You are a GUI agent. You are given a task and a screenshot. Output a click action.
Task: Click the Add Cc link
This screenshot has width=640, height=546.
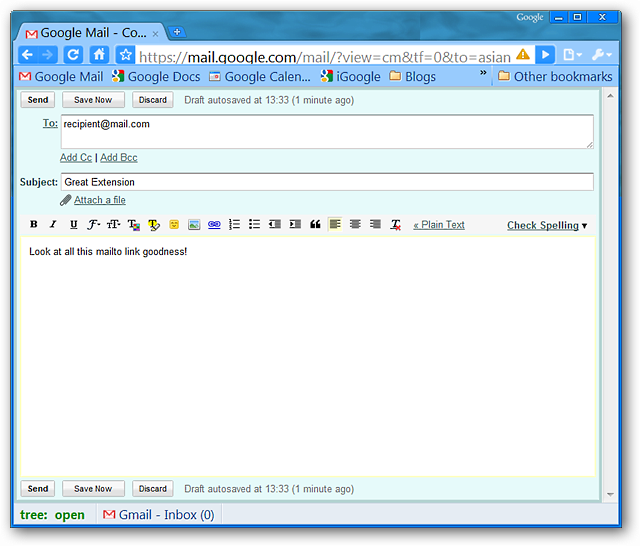click(x=76, y=158)
